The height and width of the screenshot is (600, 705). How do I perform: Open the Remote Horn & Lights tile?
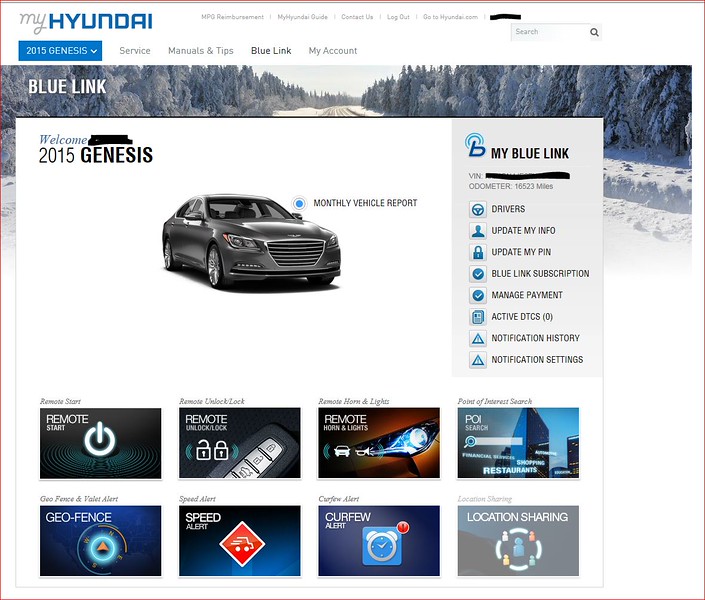tap(379, 443)
